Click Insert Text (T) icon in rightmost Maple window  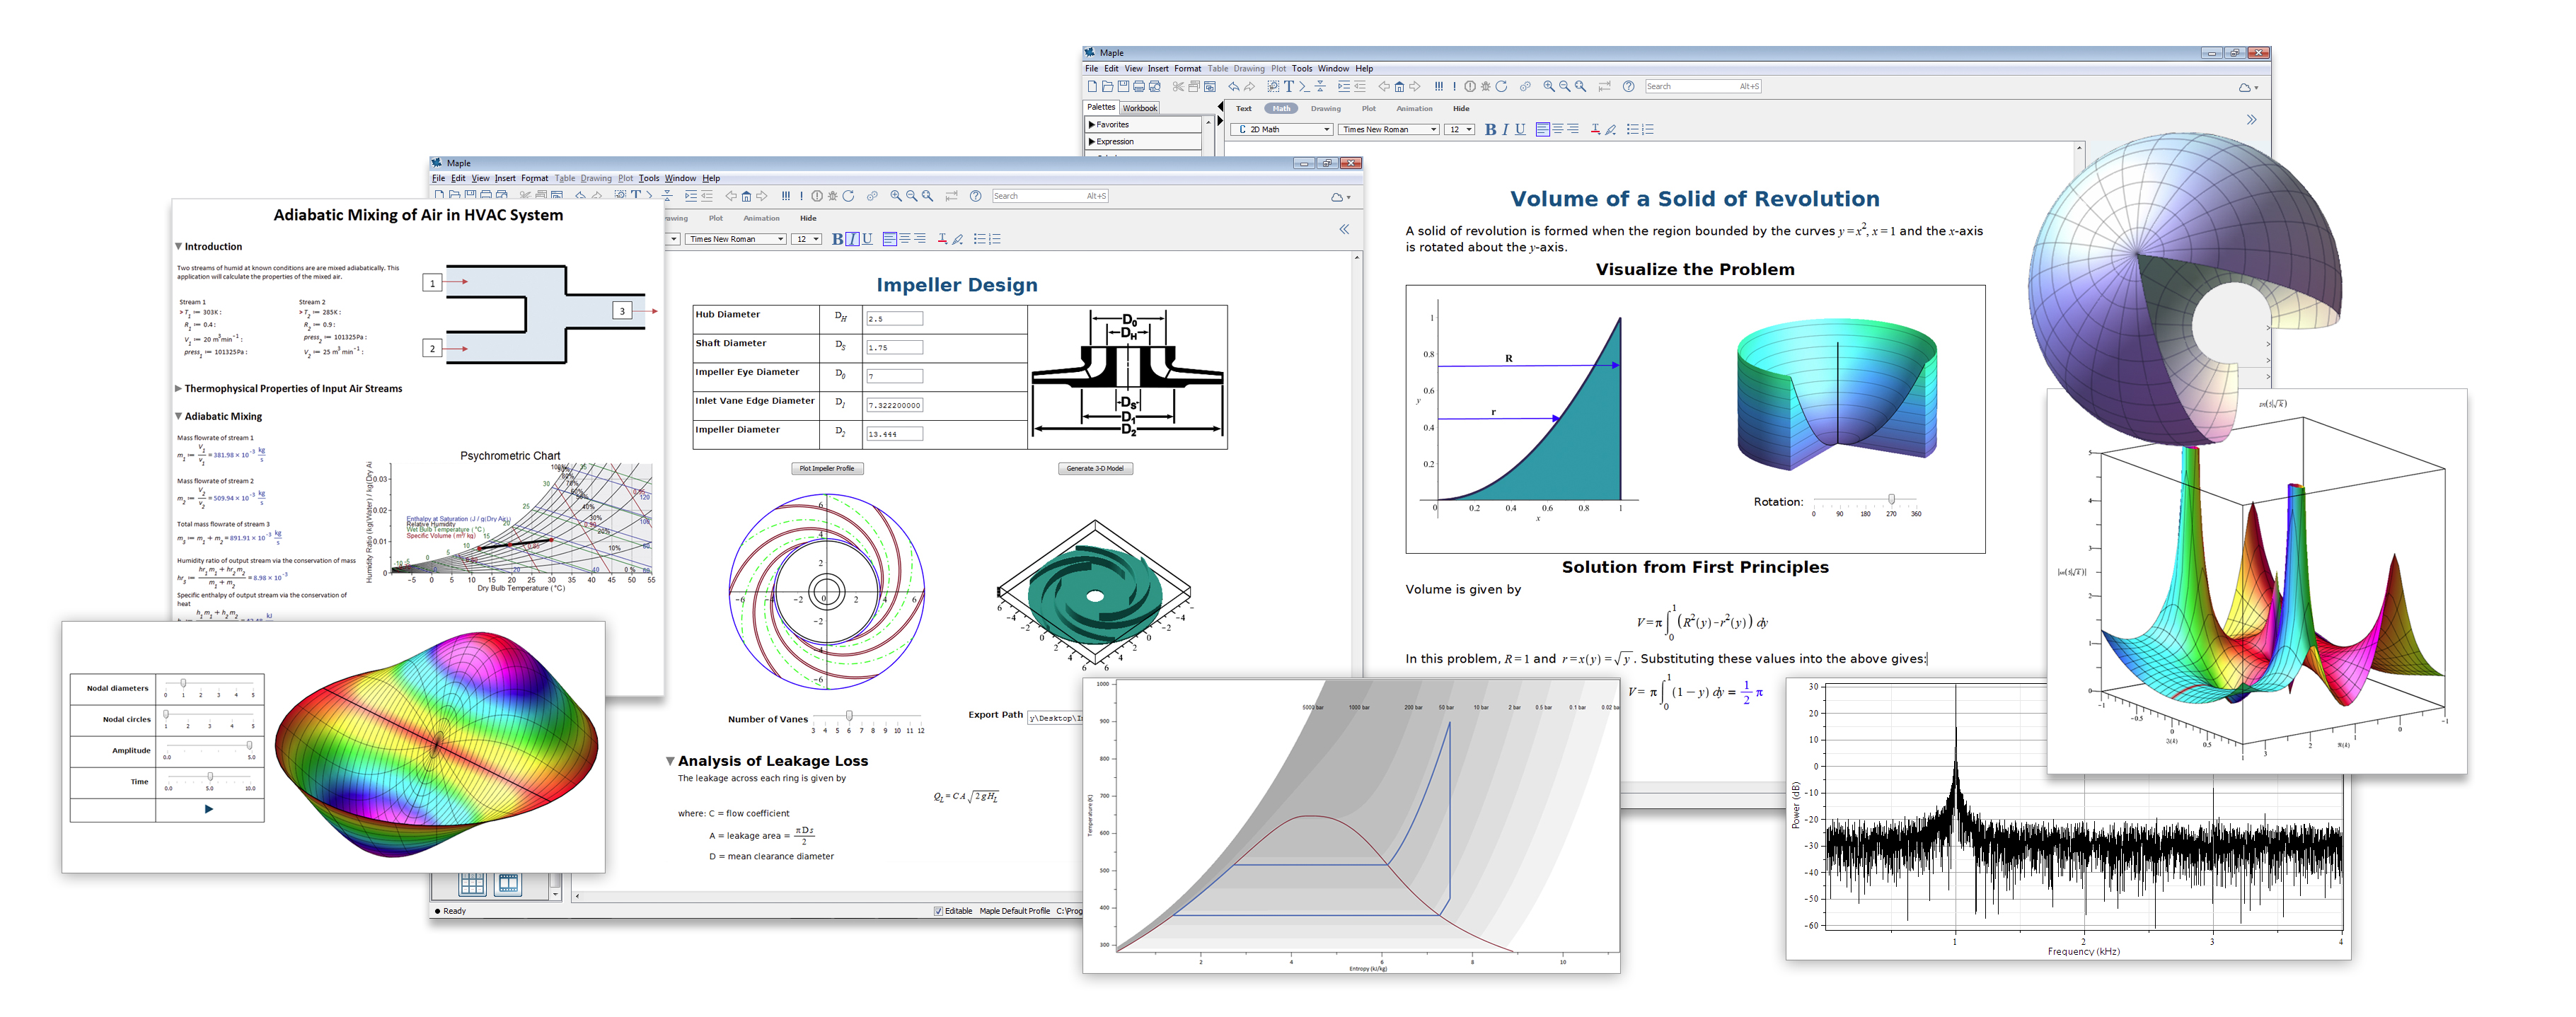[x=1289, y=86]
